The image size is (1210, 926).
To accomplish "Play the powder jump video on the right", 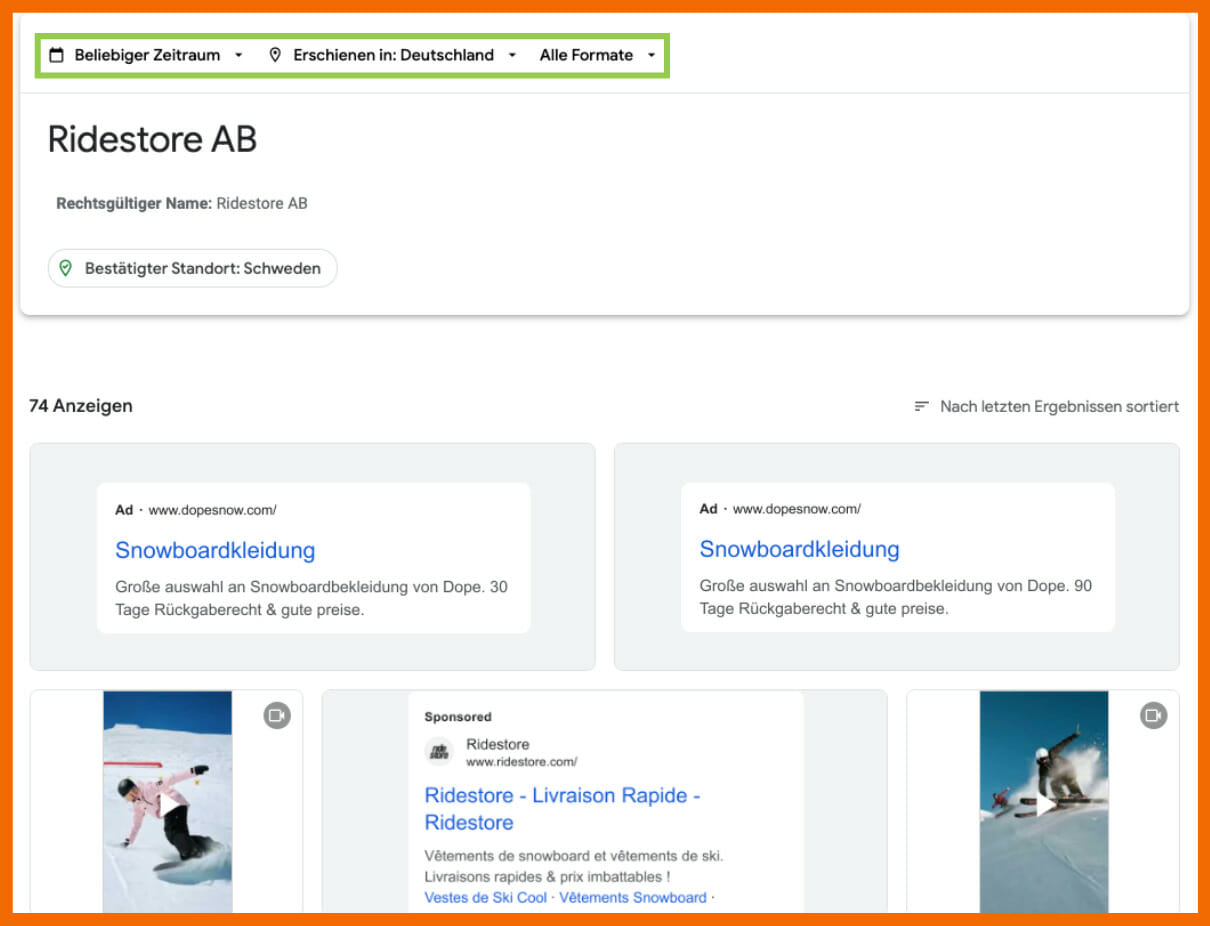I will 1043,805.
